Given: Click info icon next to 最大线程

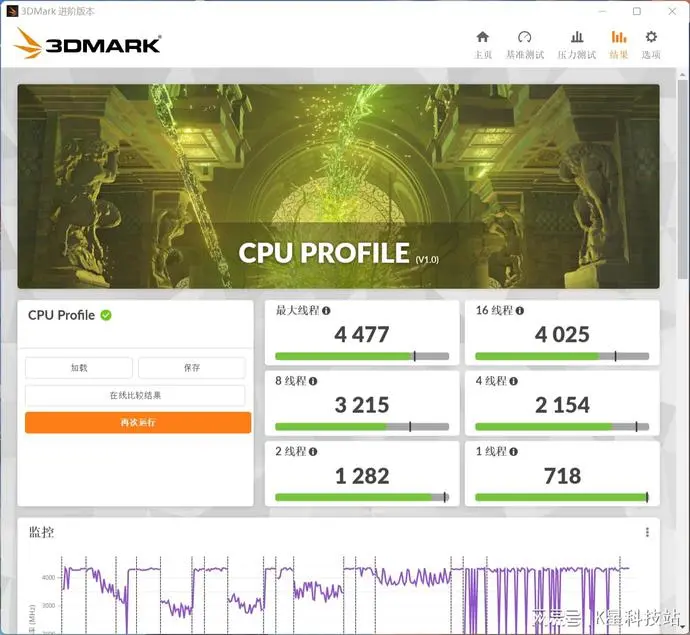Looking at the screenshot, I should (x=326, y=311).
